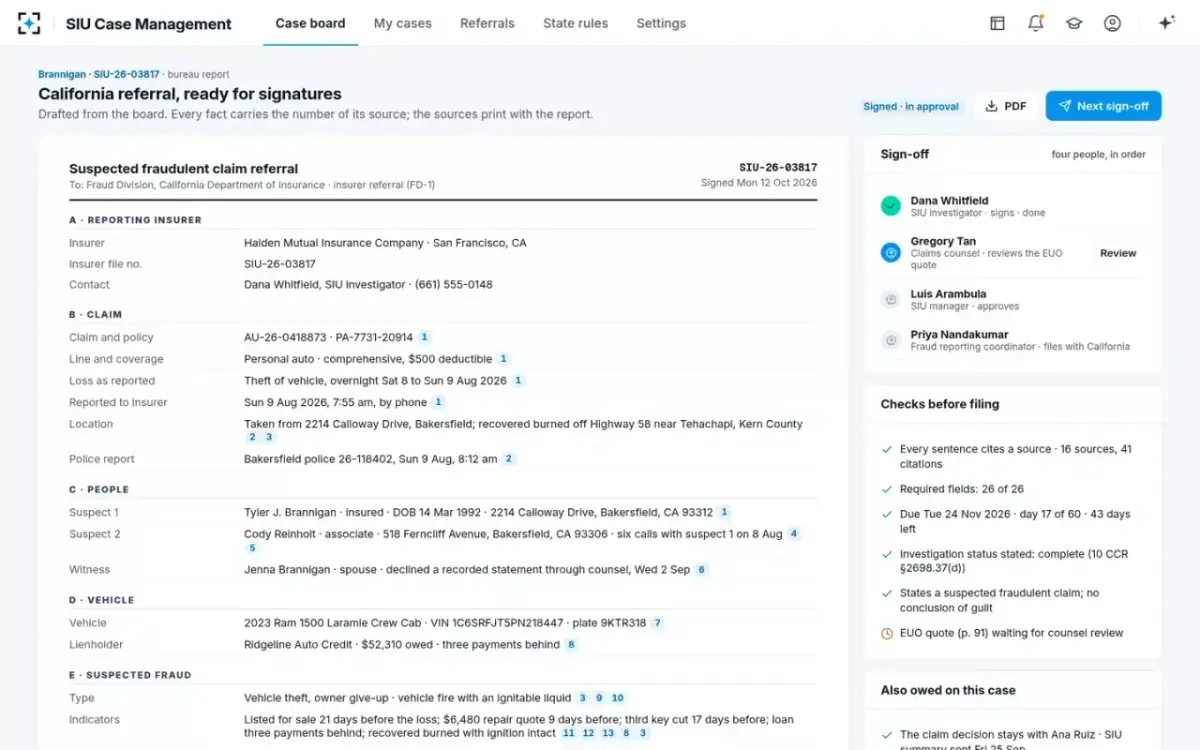Click the Signed in approval status badge

point(911,106)
